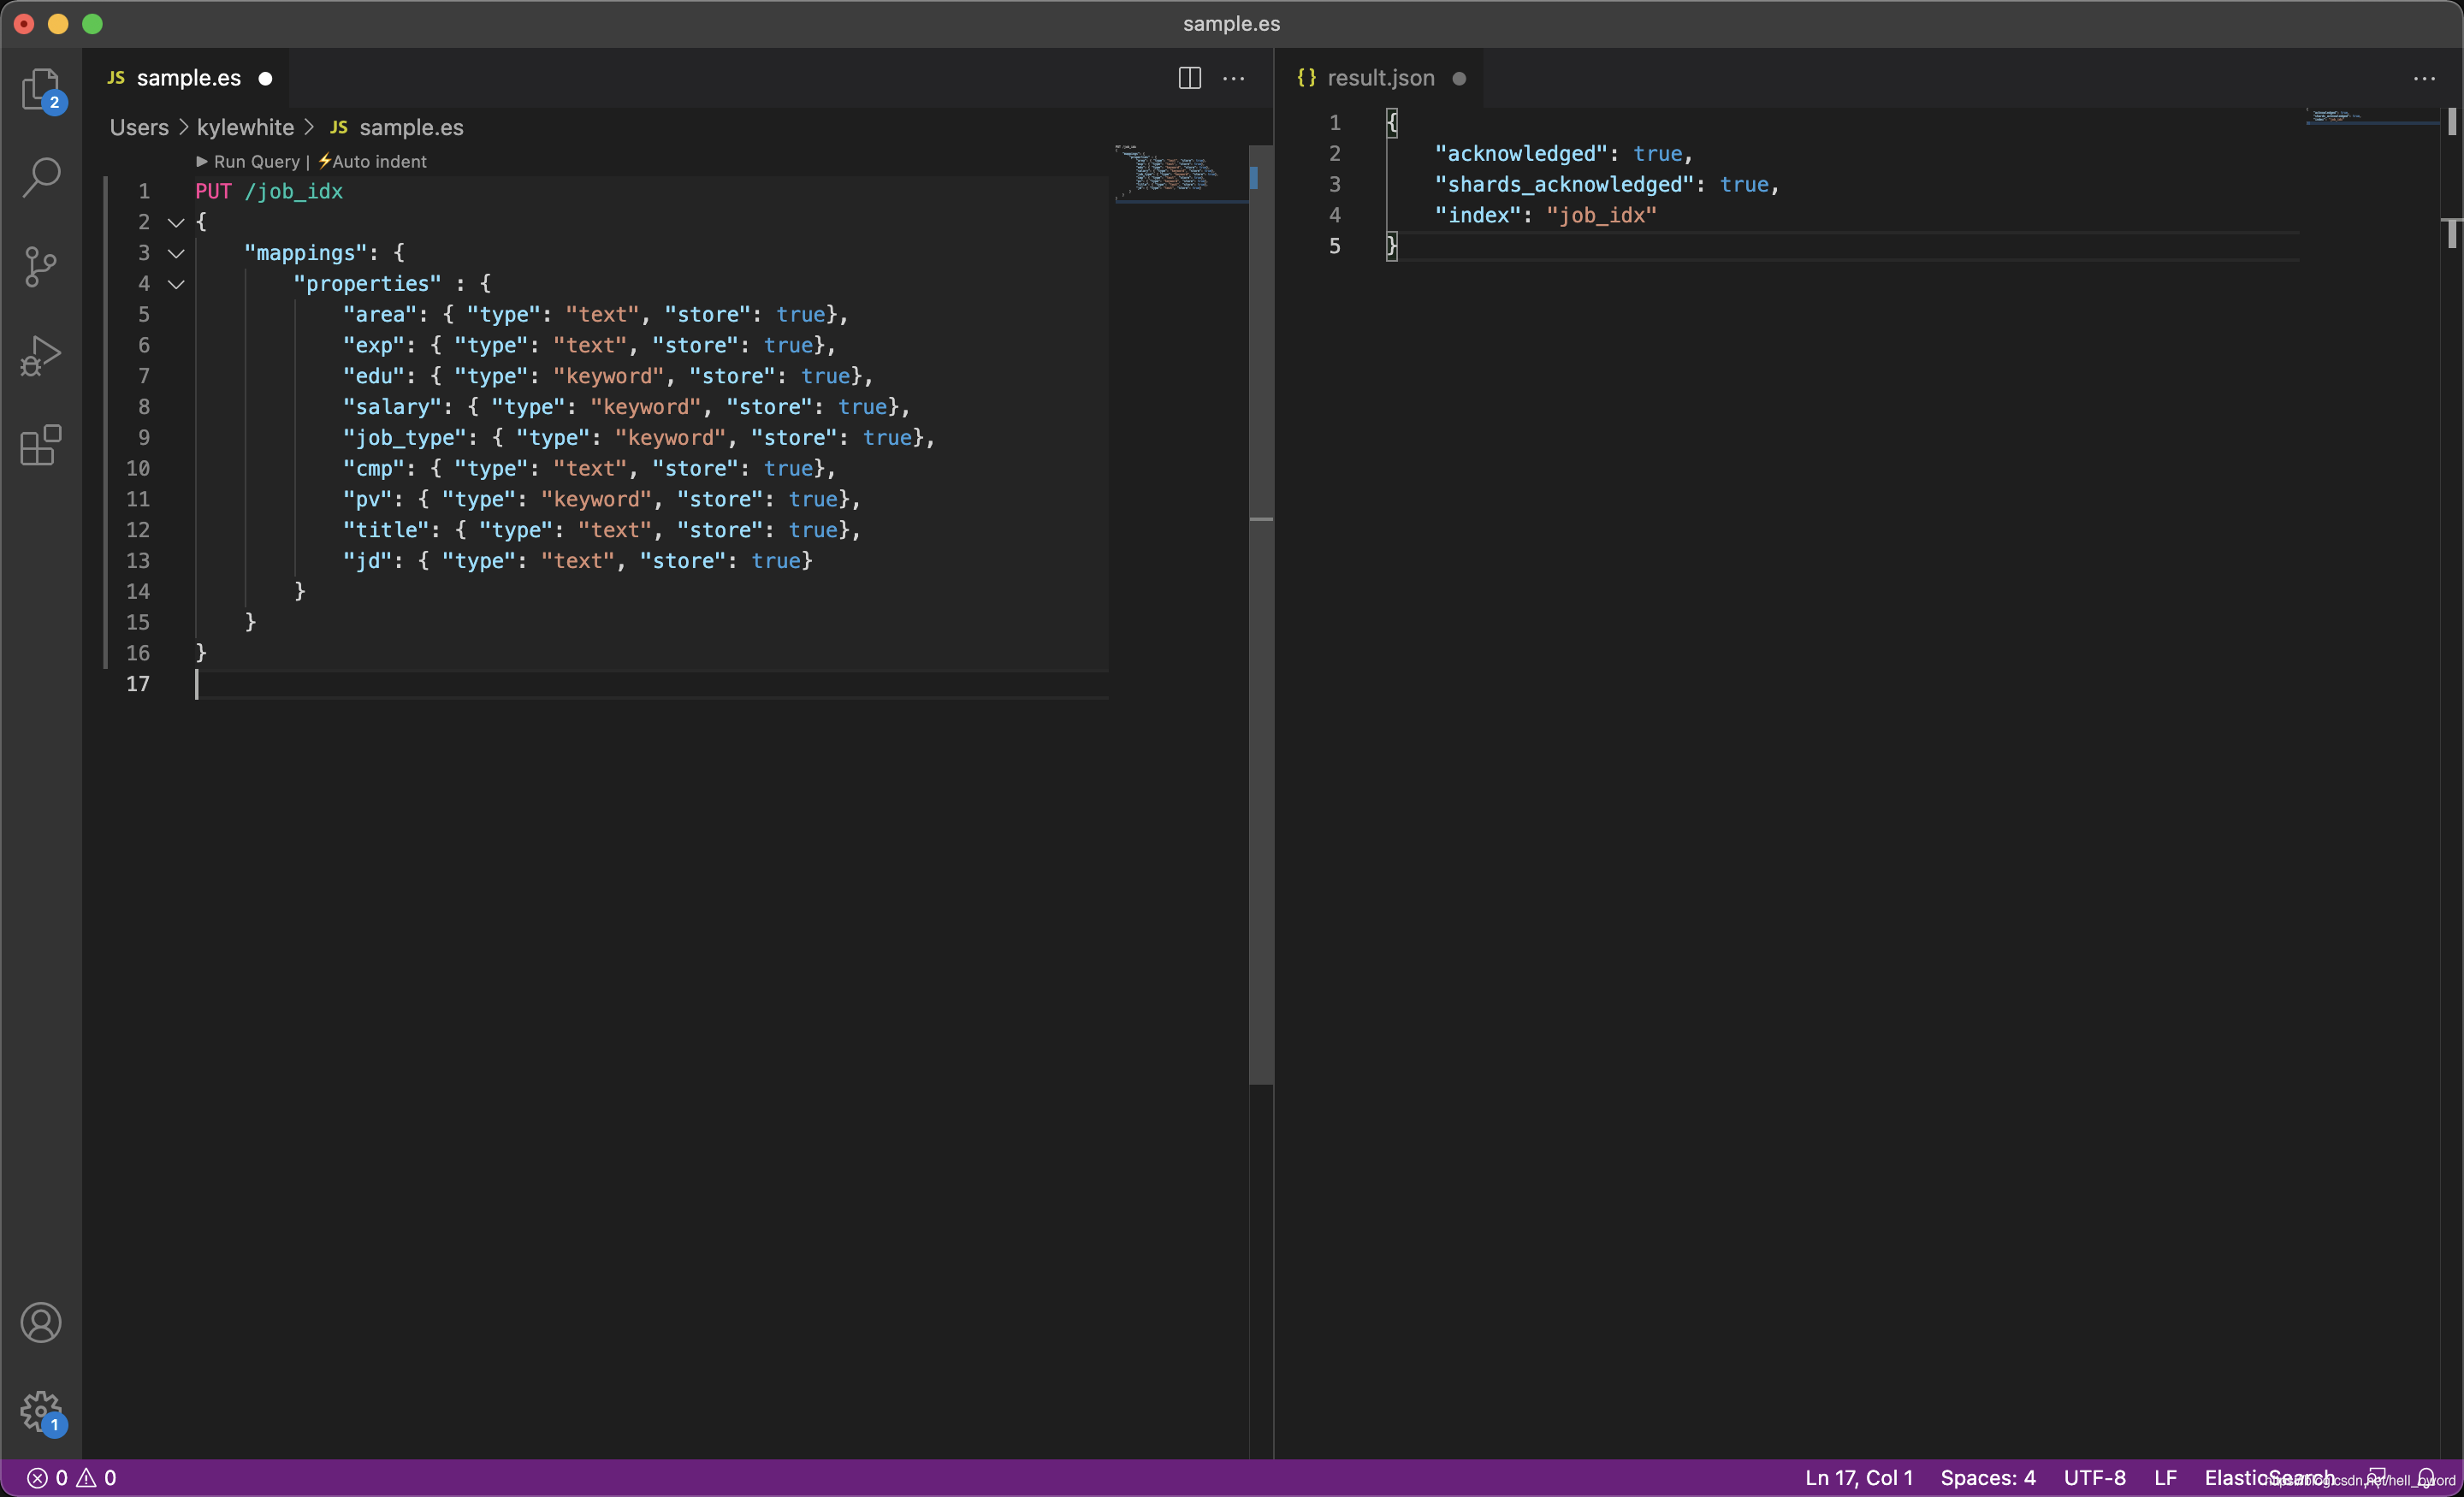Image resolution: width=2464 pixels, height=1497 pixels.
Task: Switch to the sample.es tab
Action: point(188,78)
